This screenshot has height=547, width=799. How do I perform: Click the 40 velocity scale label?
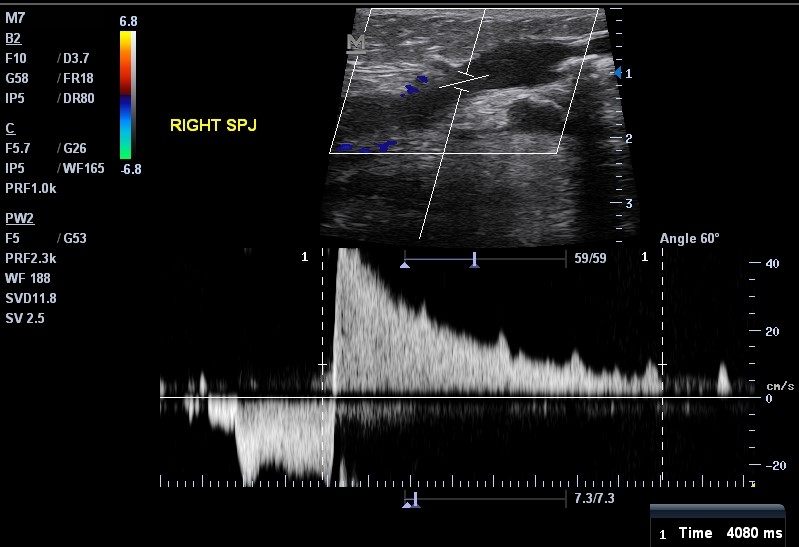click(x=772, y=264)
